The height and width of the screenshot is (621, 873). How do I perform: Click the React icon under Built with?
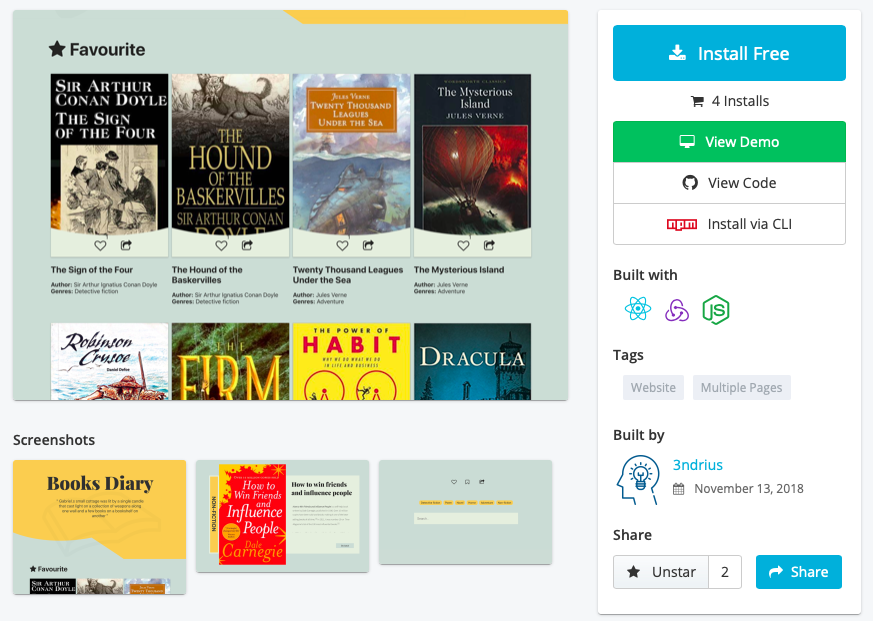(637, 309)
